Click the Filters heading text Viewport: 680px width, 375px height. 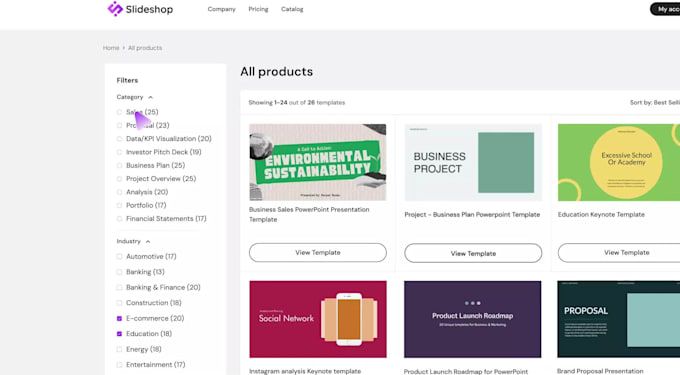tap(127, 80)
